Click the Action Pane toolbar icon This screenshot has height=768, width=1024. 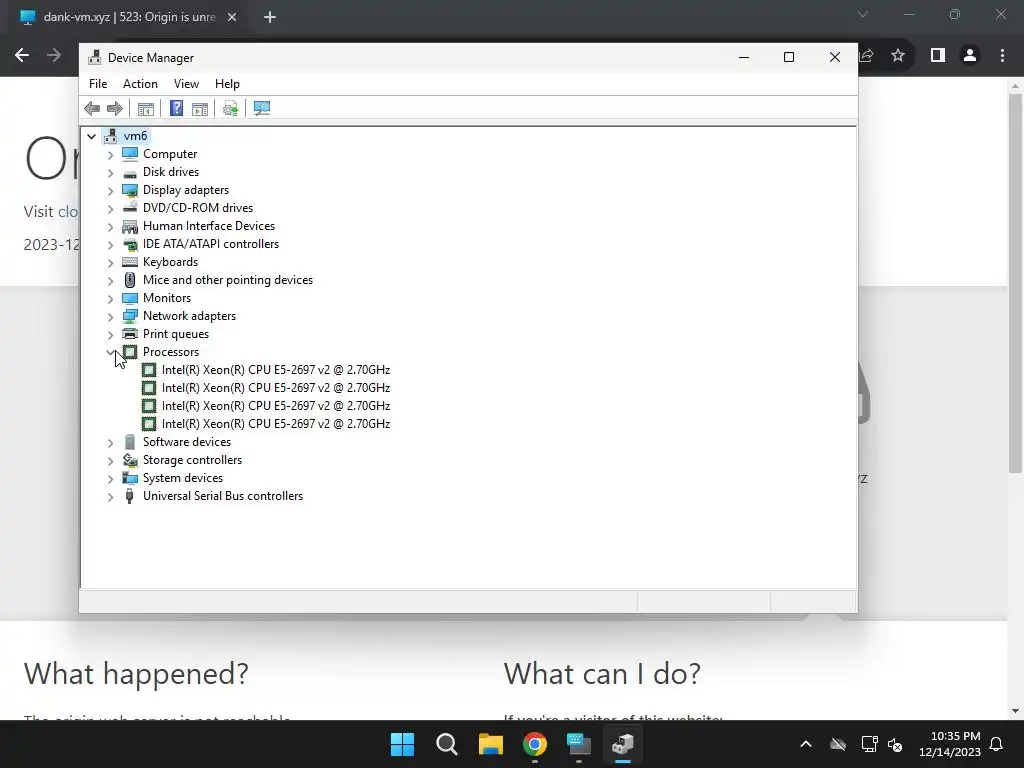click(200, 108)
